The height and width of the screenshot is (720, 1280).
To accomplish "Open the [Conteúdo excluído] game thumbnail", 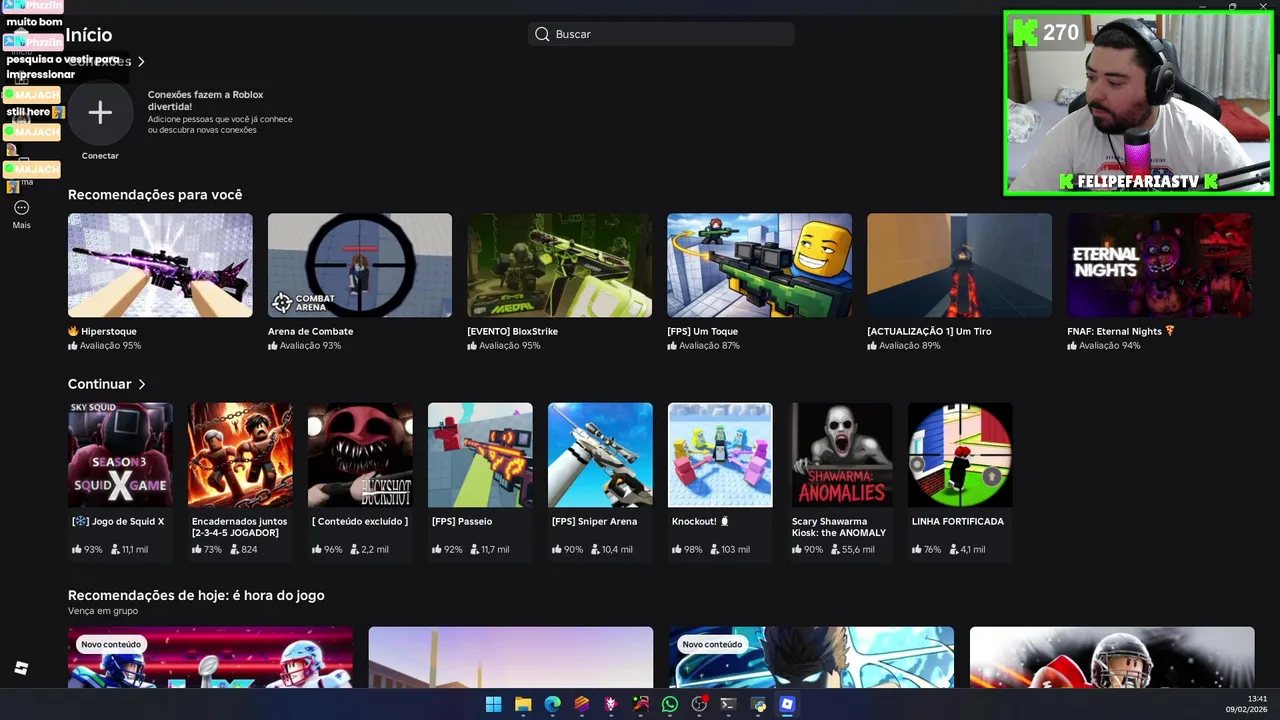I will tap(360, 455).
